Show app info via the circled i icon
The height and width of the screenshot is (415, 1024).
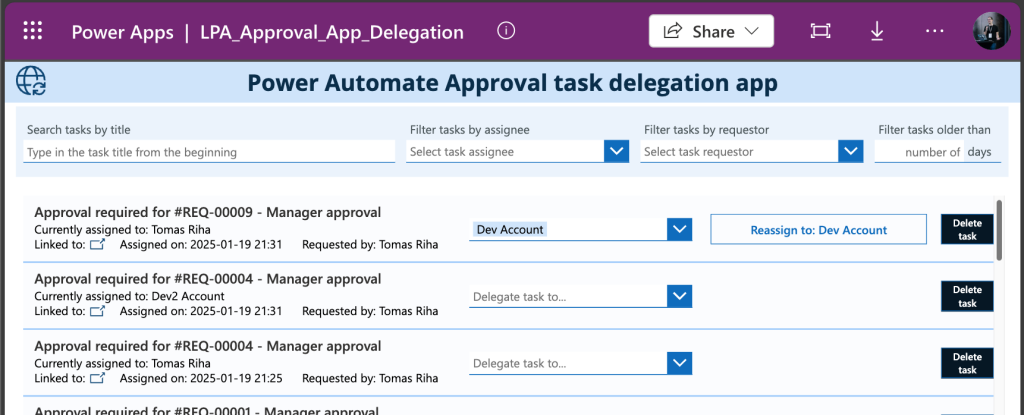coord(505,31)
